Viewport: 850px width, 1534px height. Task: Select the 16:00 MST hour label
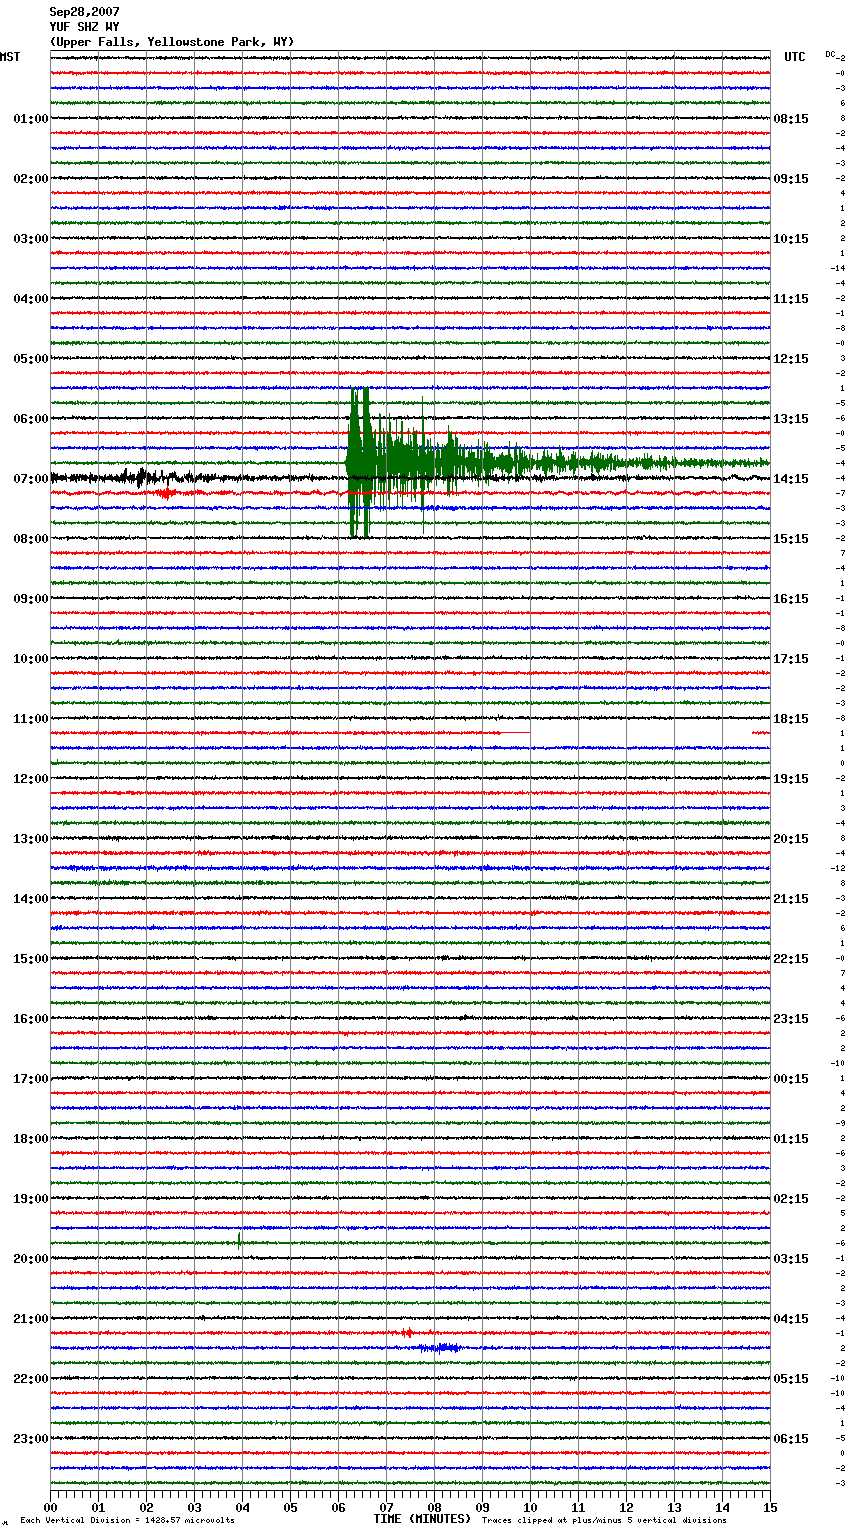[31, 1019]
